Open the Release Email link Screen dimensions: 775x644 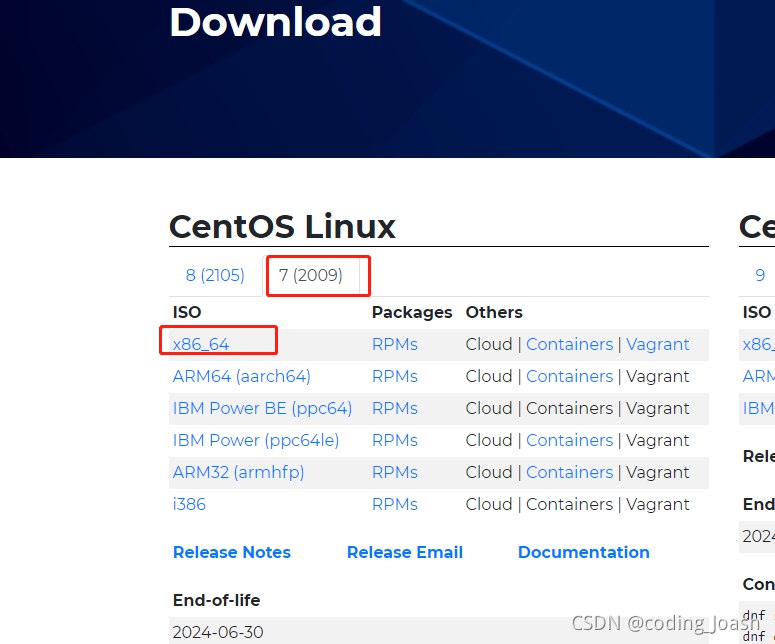tap(405, 552)
